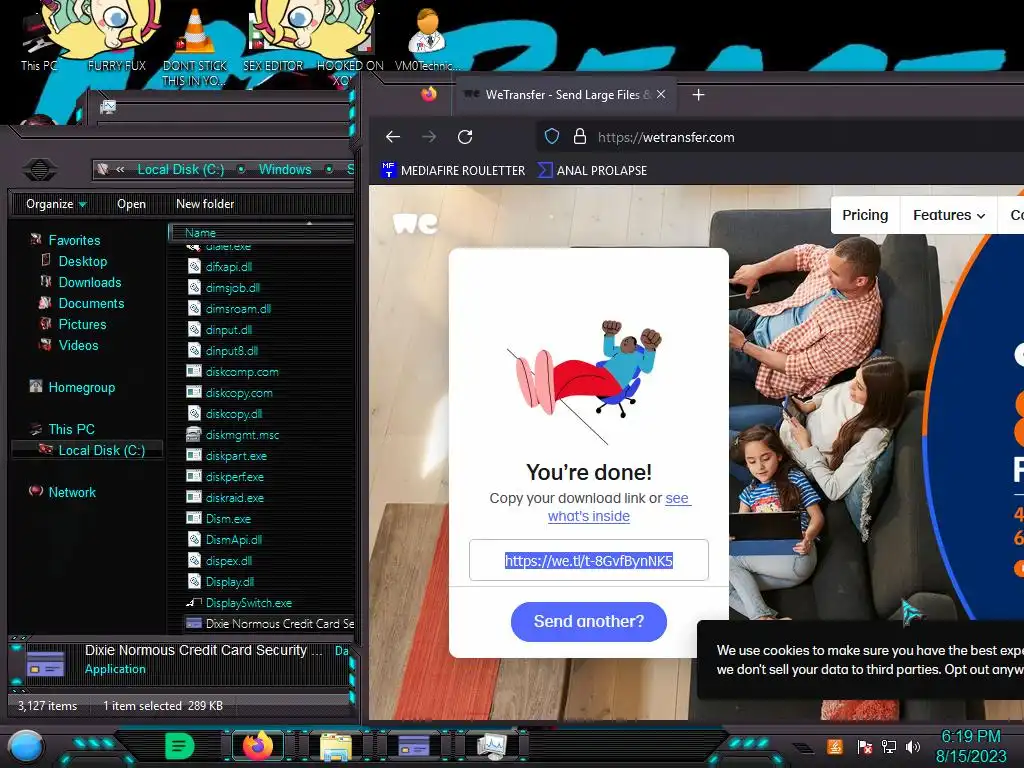The height and width of the screenshot is (768, 1024).
Task: Select dinput.dll file
Action: click(228, 330)
